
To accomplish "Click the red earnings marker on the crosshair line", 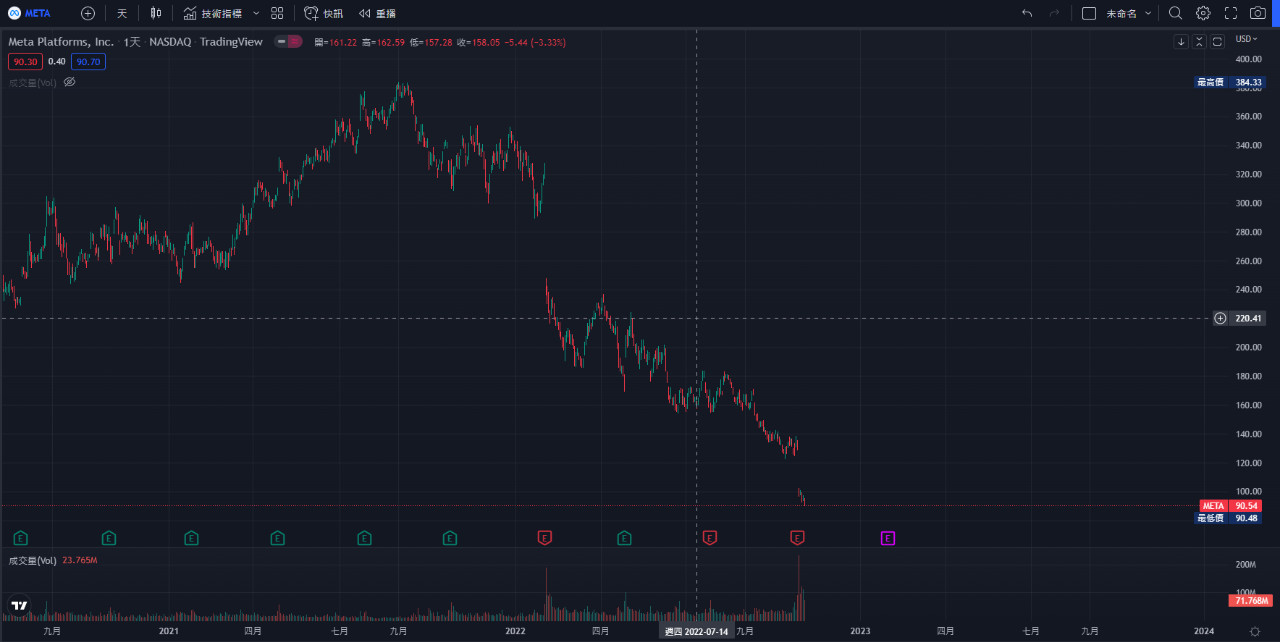I will (710, 538).
